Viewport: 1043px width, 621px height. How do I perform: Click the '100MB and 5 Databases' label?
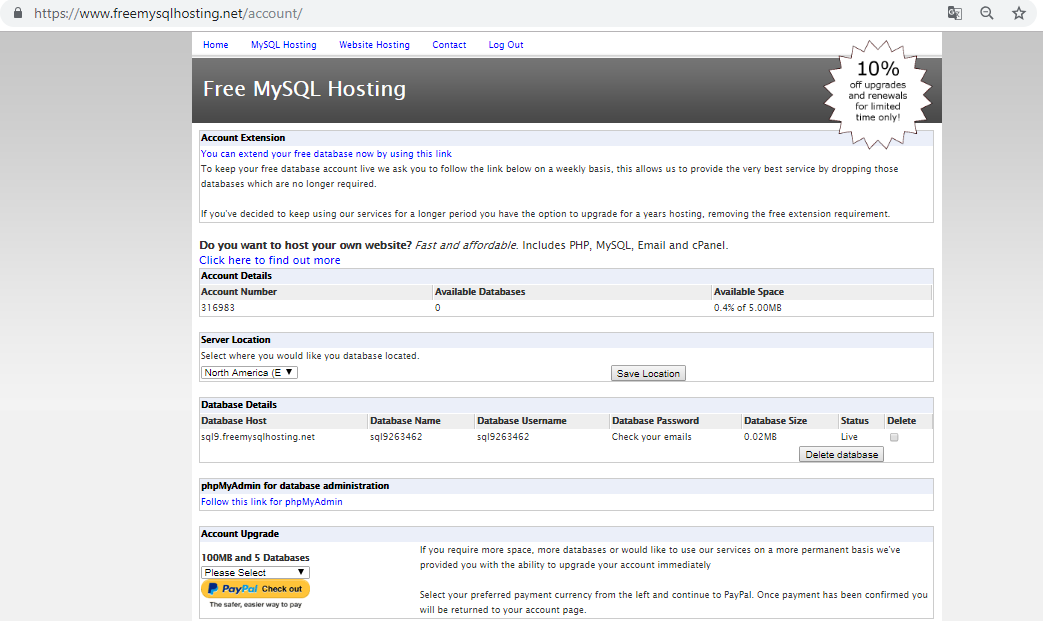[x=255, y=557]
